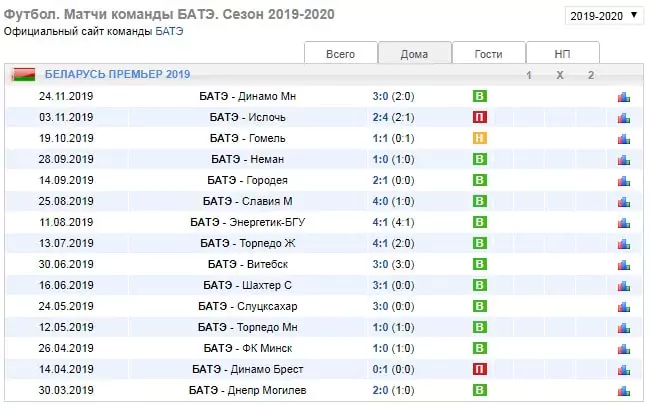Open stats chart icon for Шахтер С match

(x=623, y=286)
